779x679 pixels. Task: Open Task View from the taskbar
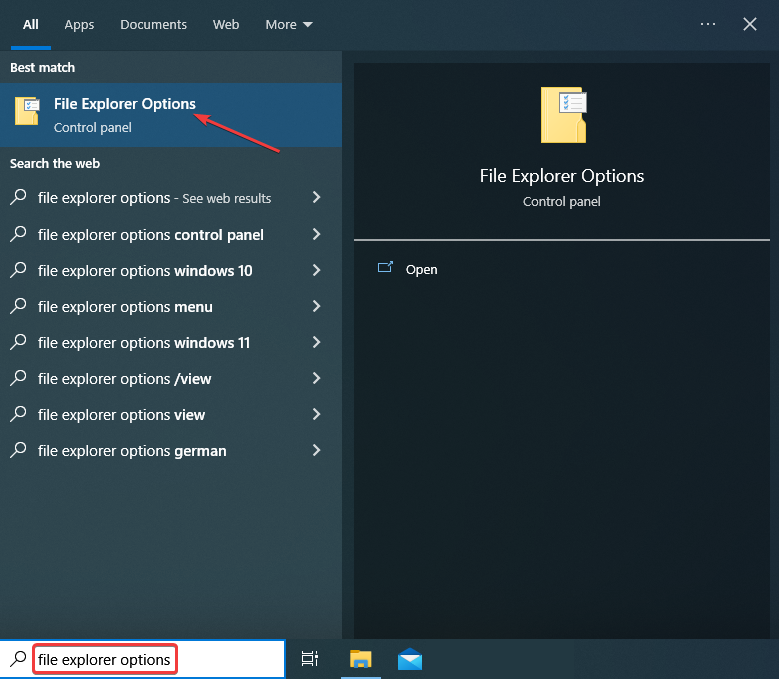pos(310,658)
